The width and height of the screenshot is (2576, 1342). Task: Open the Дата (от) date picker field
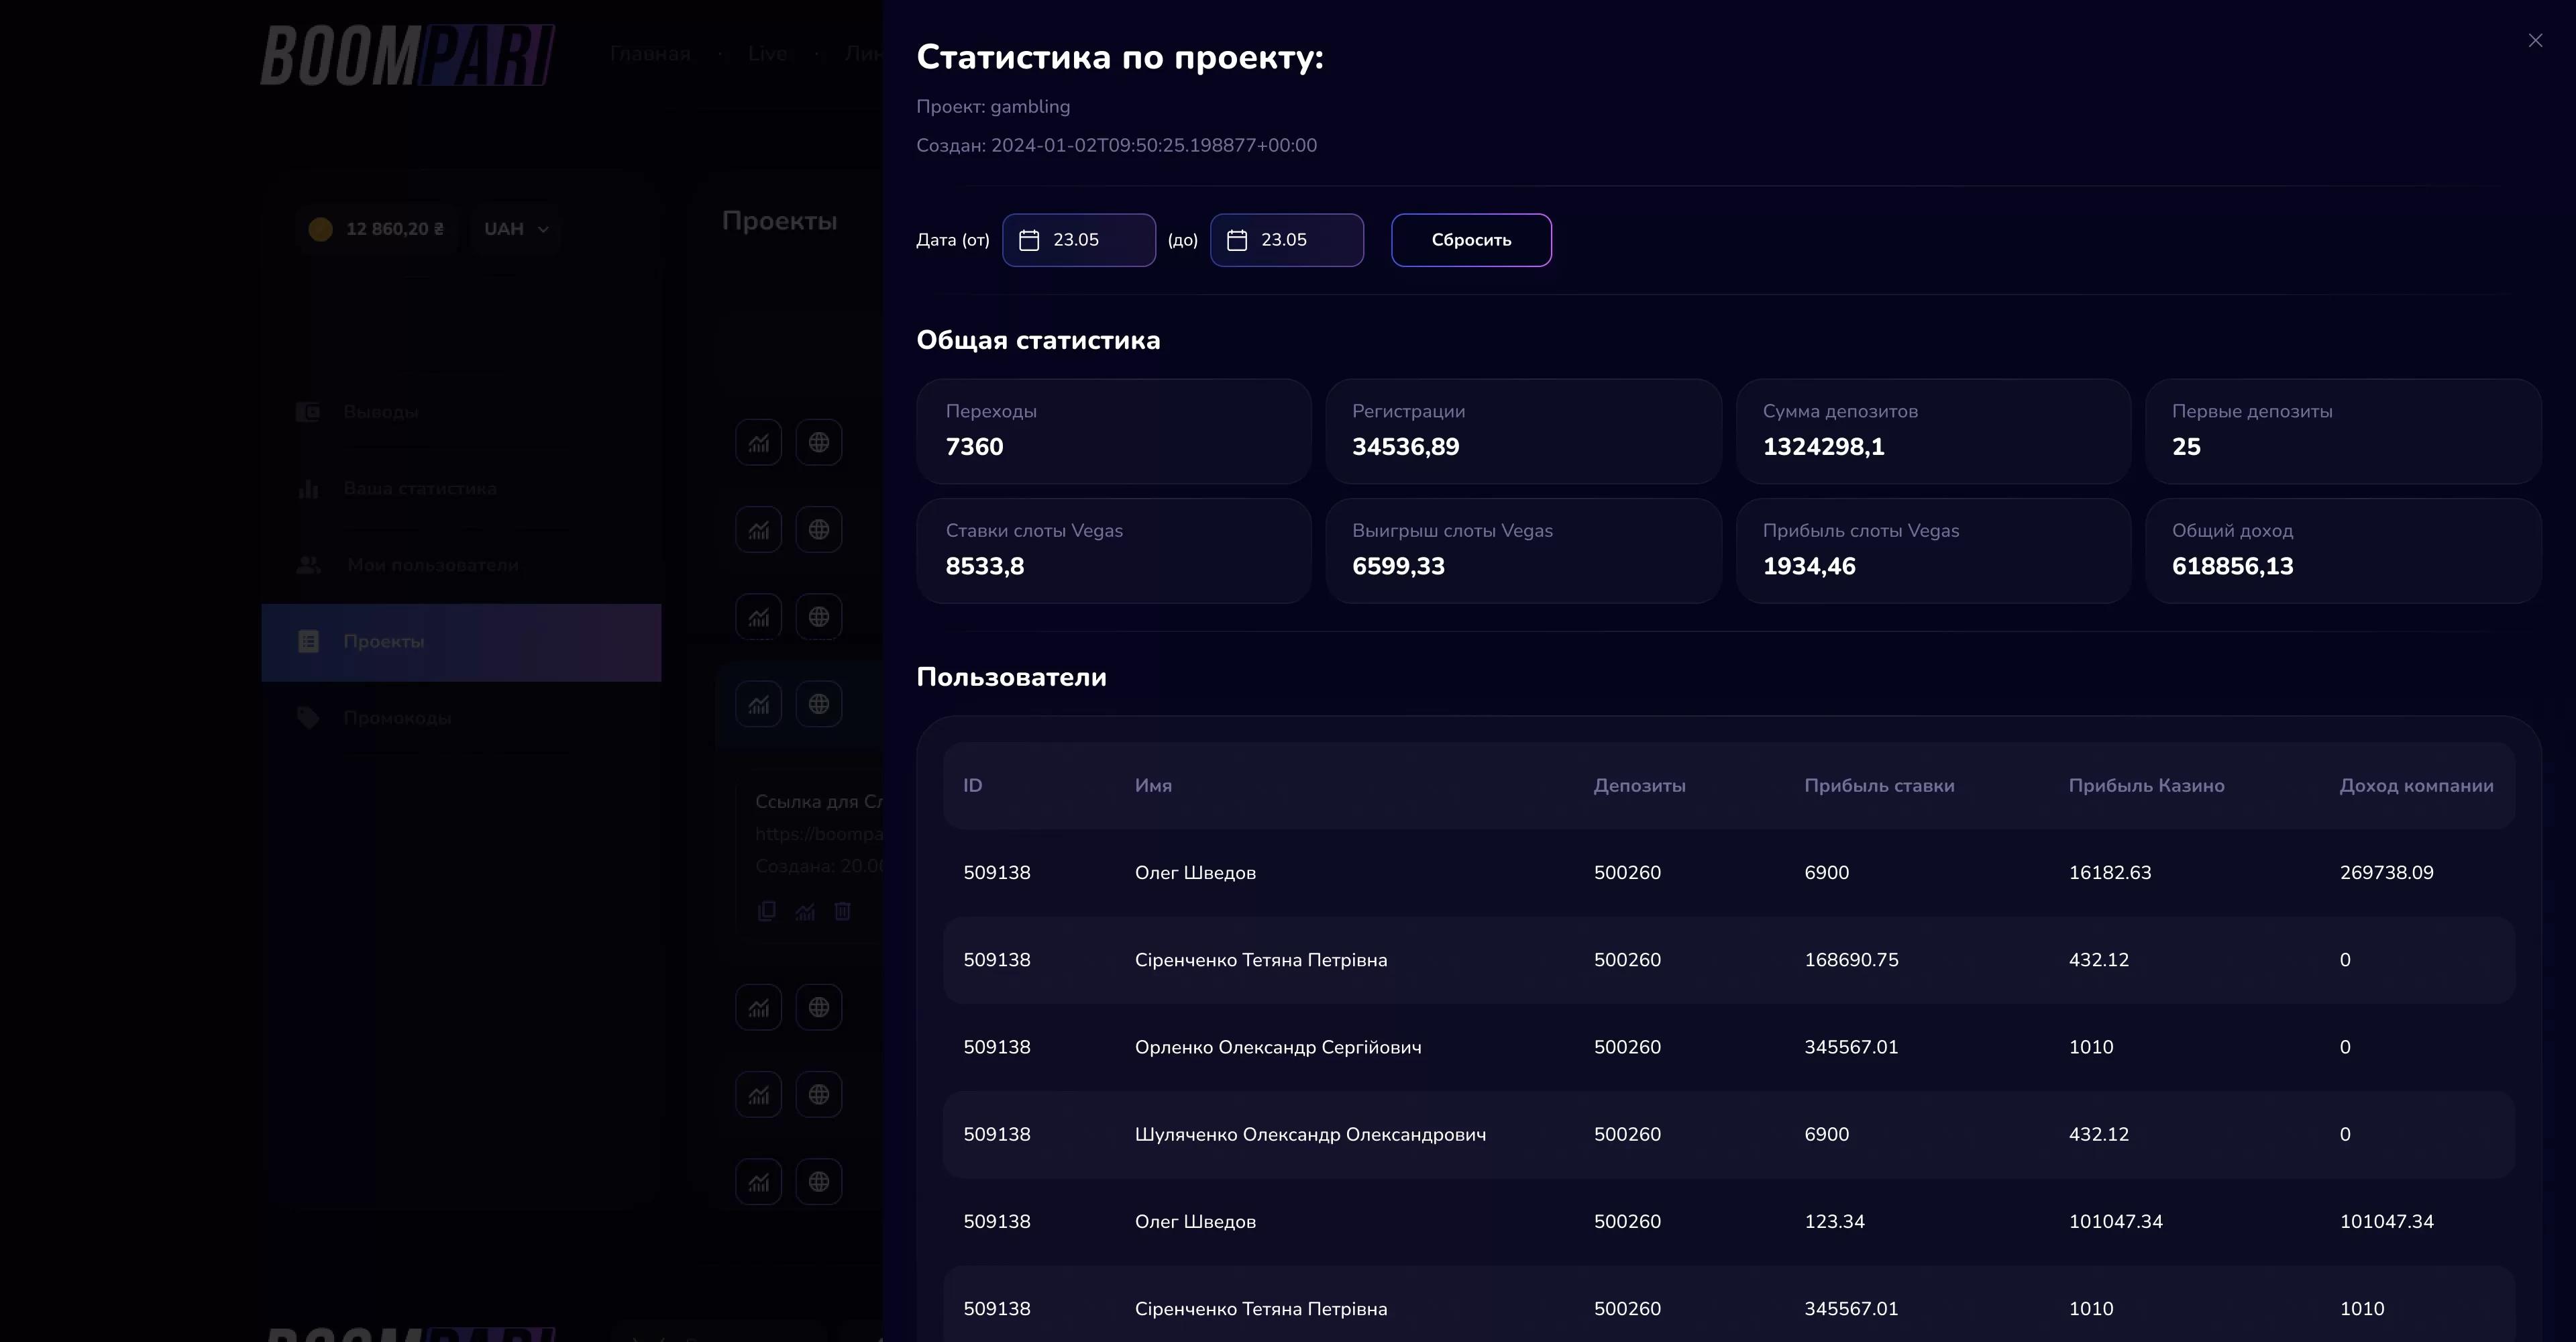pos(1079,240)
